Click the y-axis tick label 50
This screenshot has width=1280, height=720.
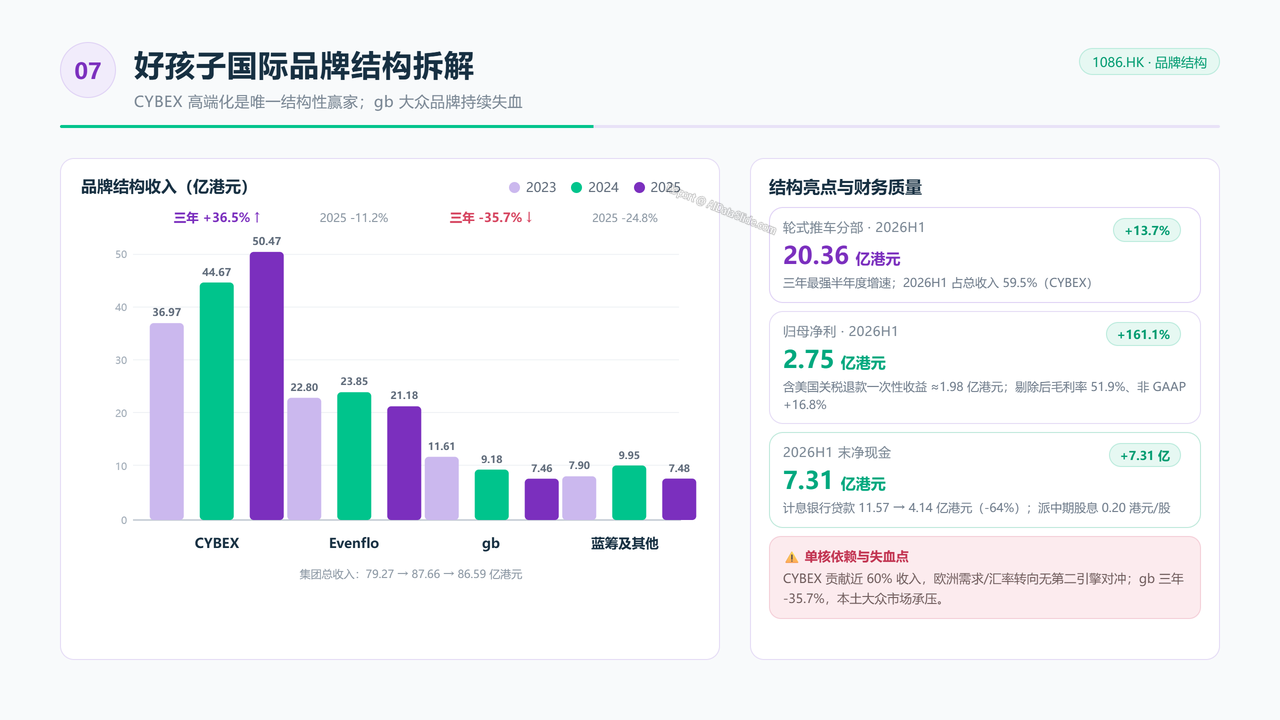click(x=121, y=254)
